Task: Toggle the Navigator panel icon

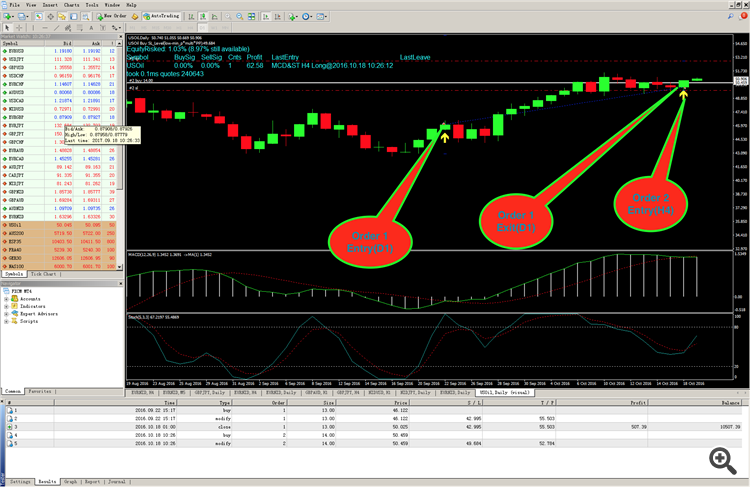Action: pyautogui.click(x=62, y=16)
